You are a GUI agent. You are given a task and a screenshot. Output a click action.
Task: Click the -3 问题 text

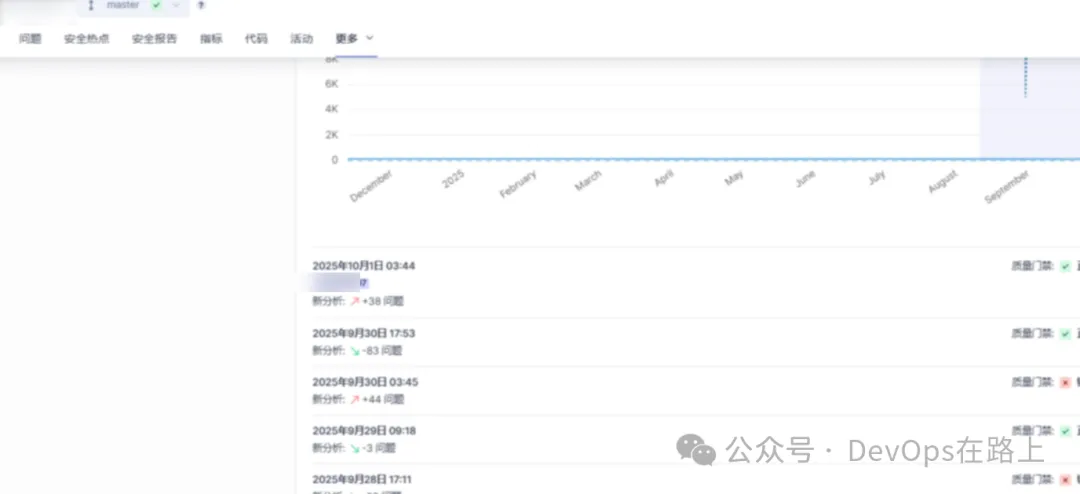click(380, 448)
